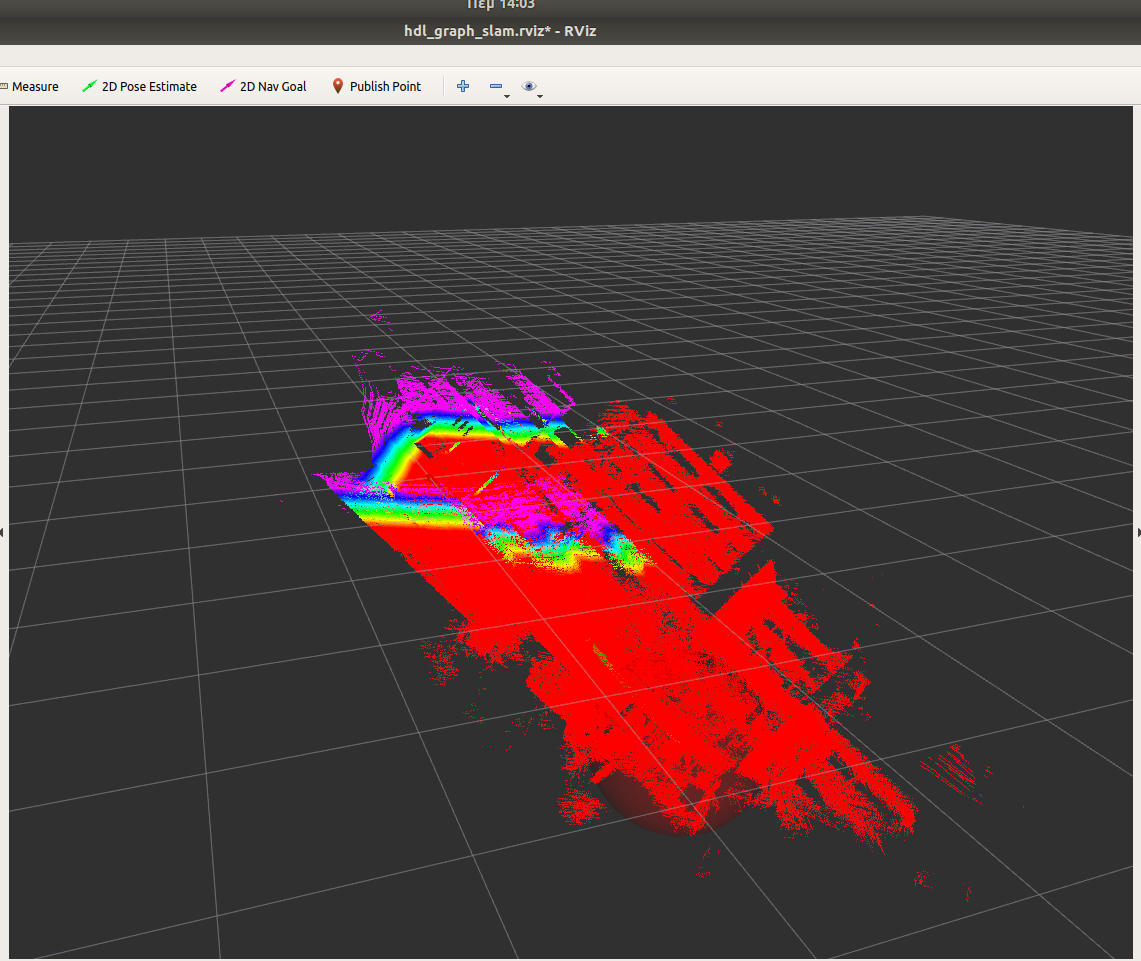
Task: Expand the collapsed right side panel arrow
Action: (x=1137, y=532)
